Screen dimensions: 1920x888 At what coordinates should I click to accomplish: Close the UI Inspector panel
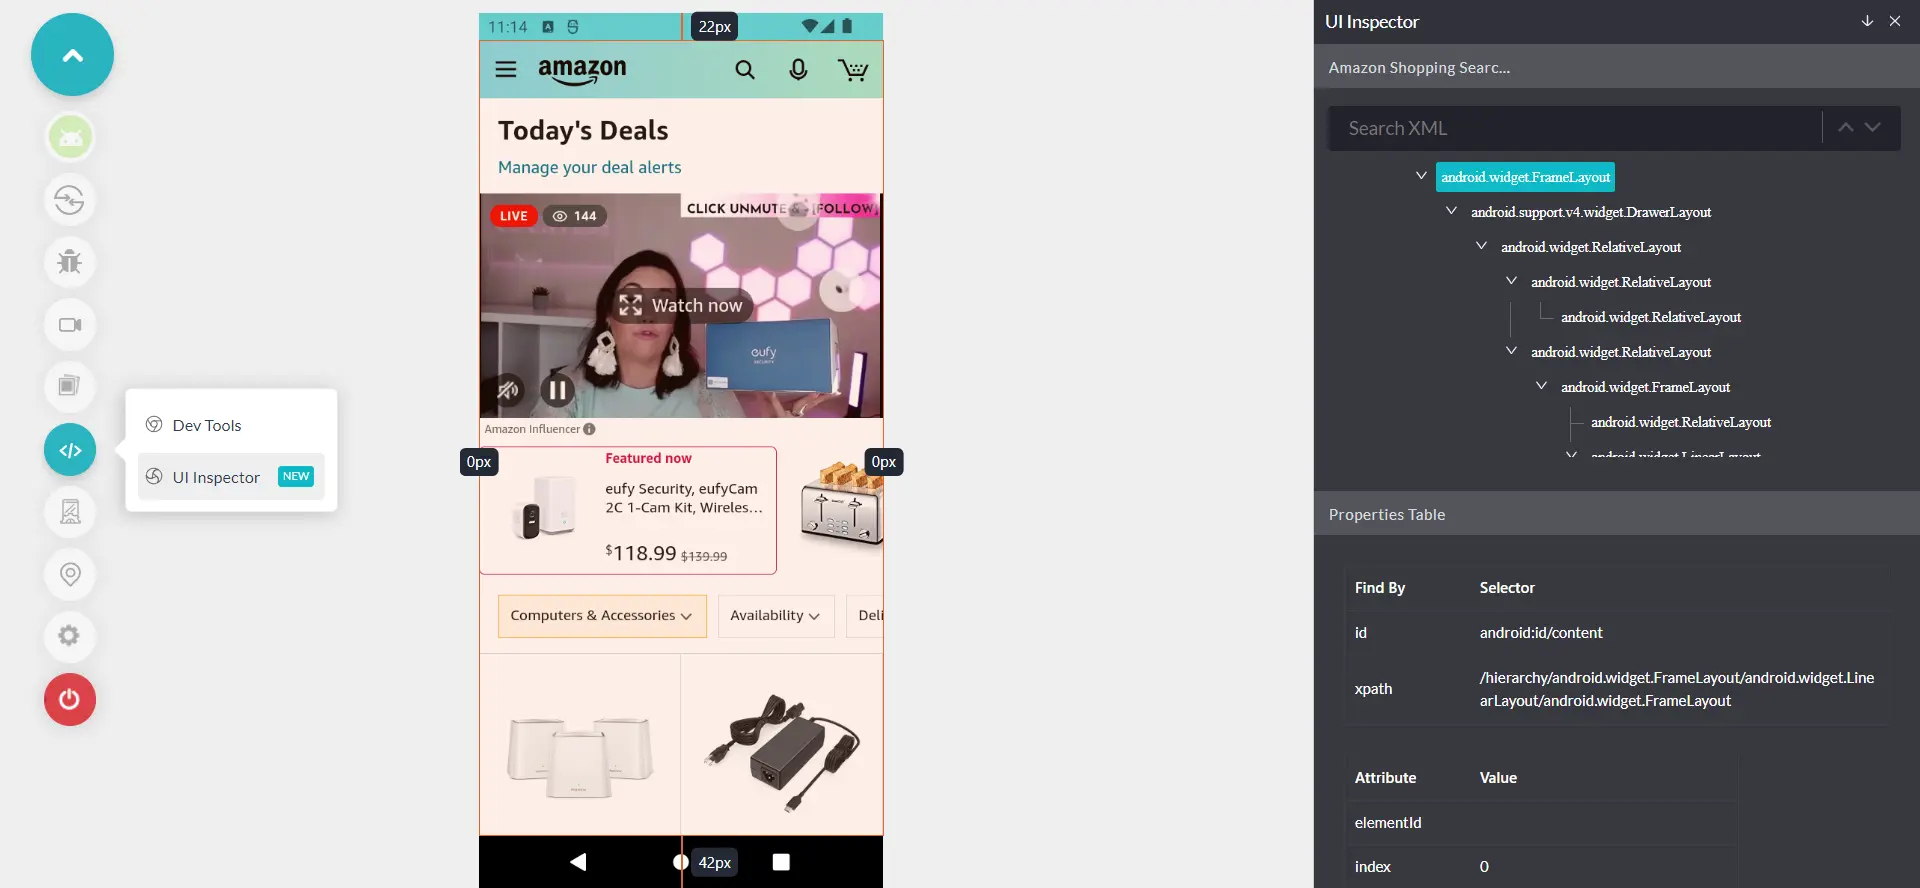[x=1895, y=21]
